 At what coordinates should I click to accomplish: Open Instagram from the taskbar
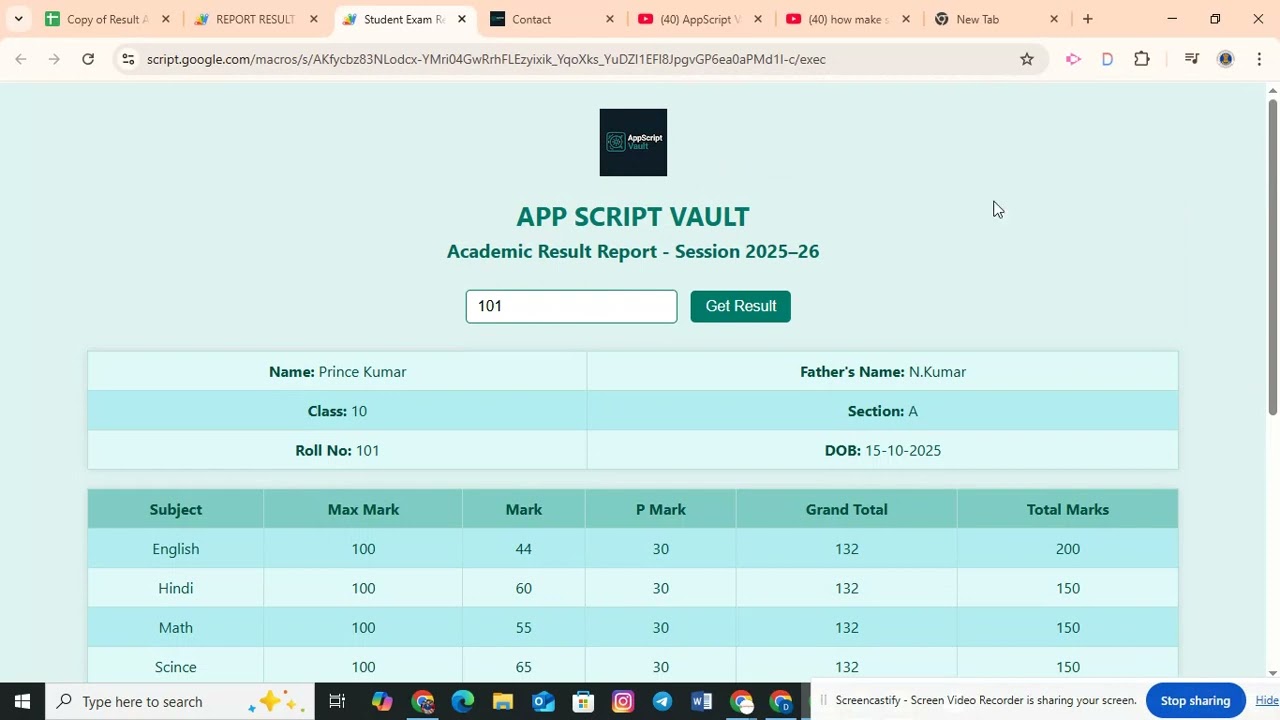(x=622, y=701)
